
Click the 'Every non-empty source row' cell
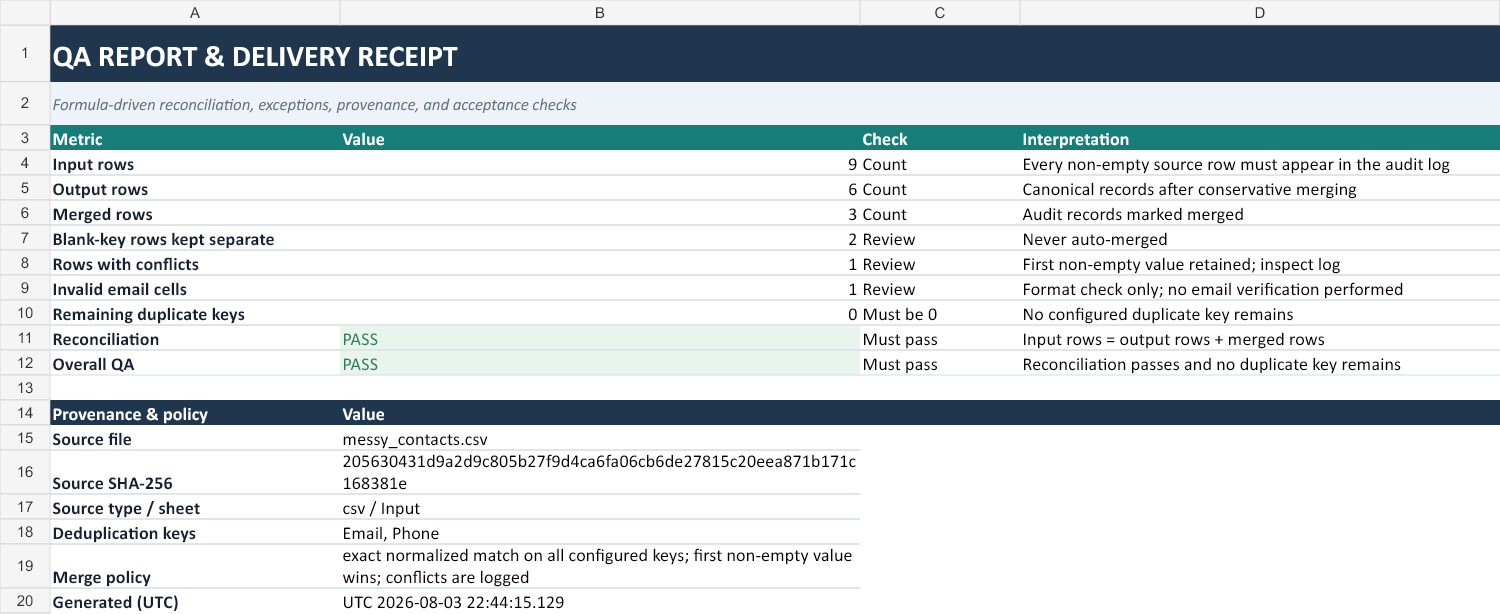click(1260, 164)
